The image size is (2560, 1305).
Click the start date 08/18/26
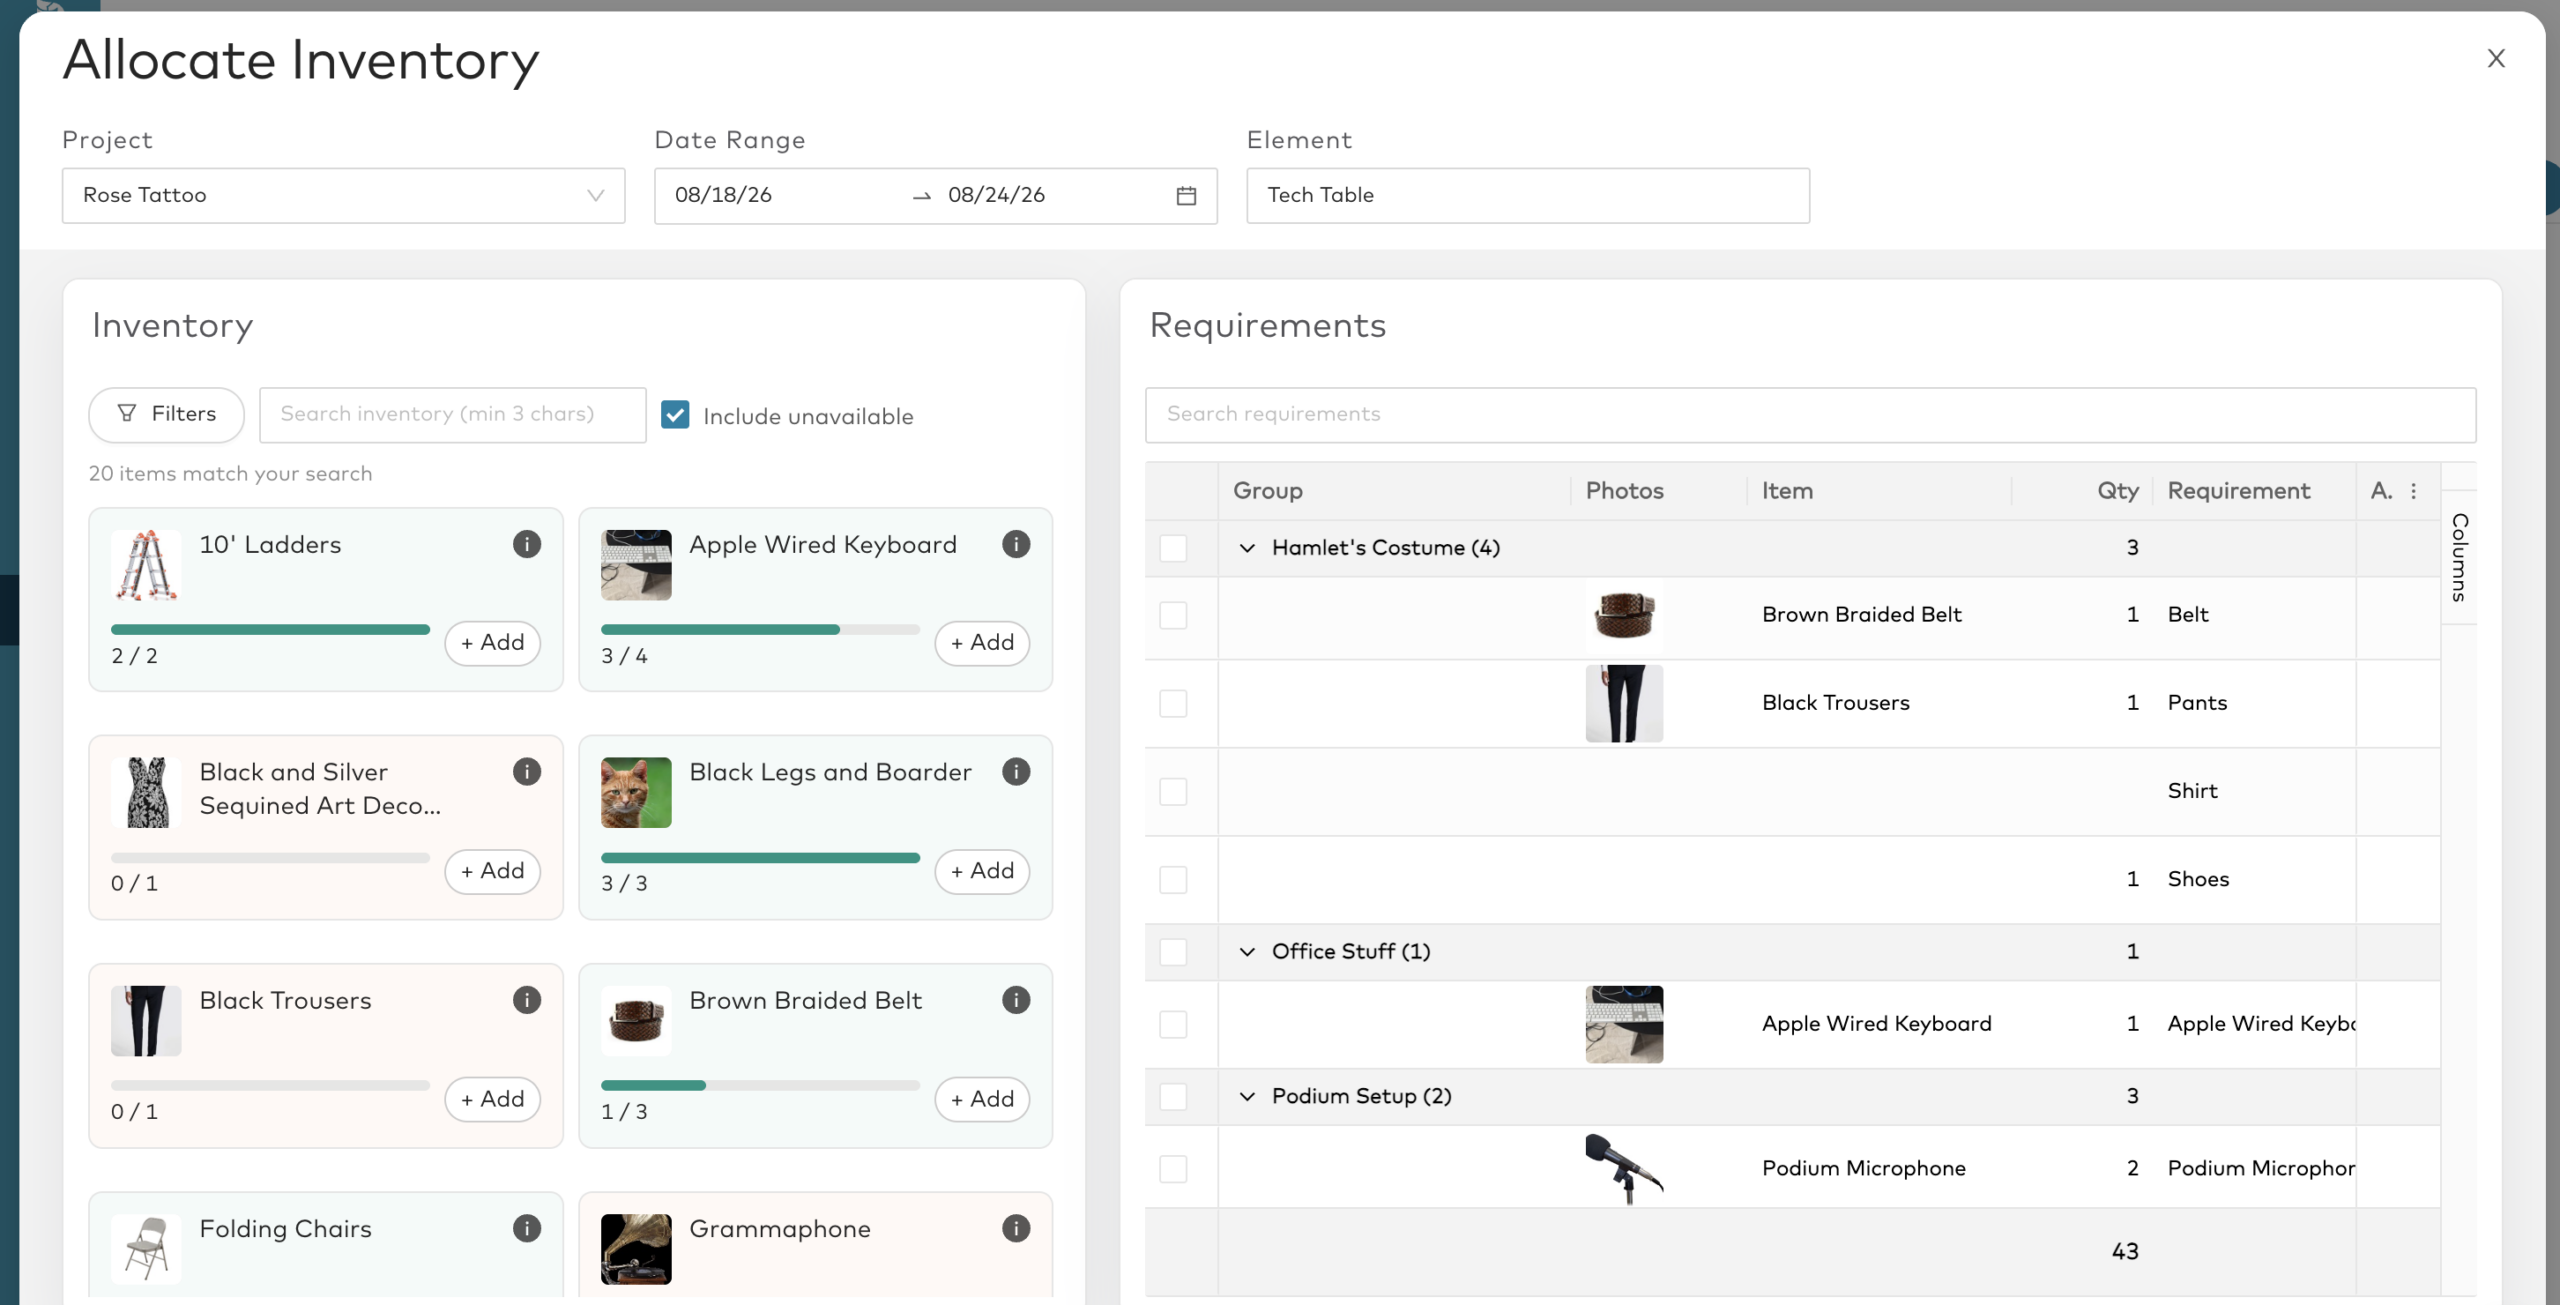point(723,196)
